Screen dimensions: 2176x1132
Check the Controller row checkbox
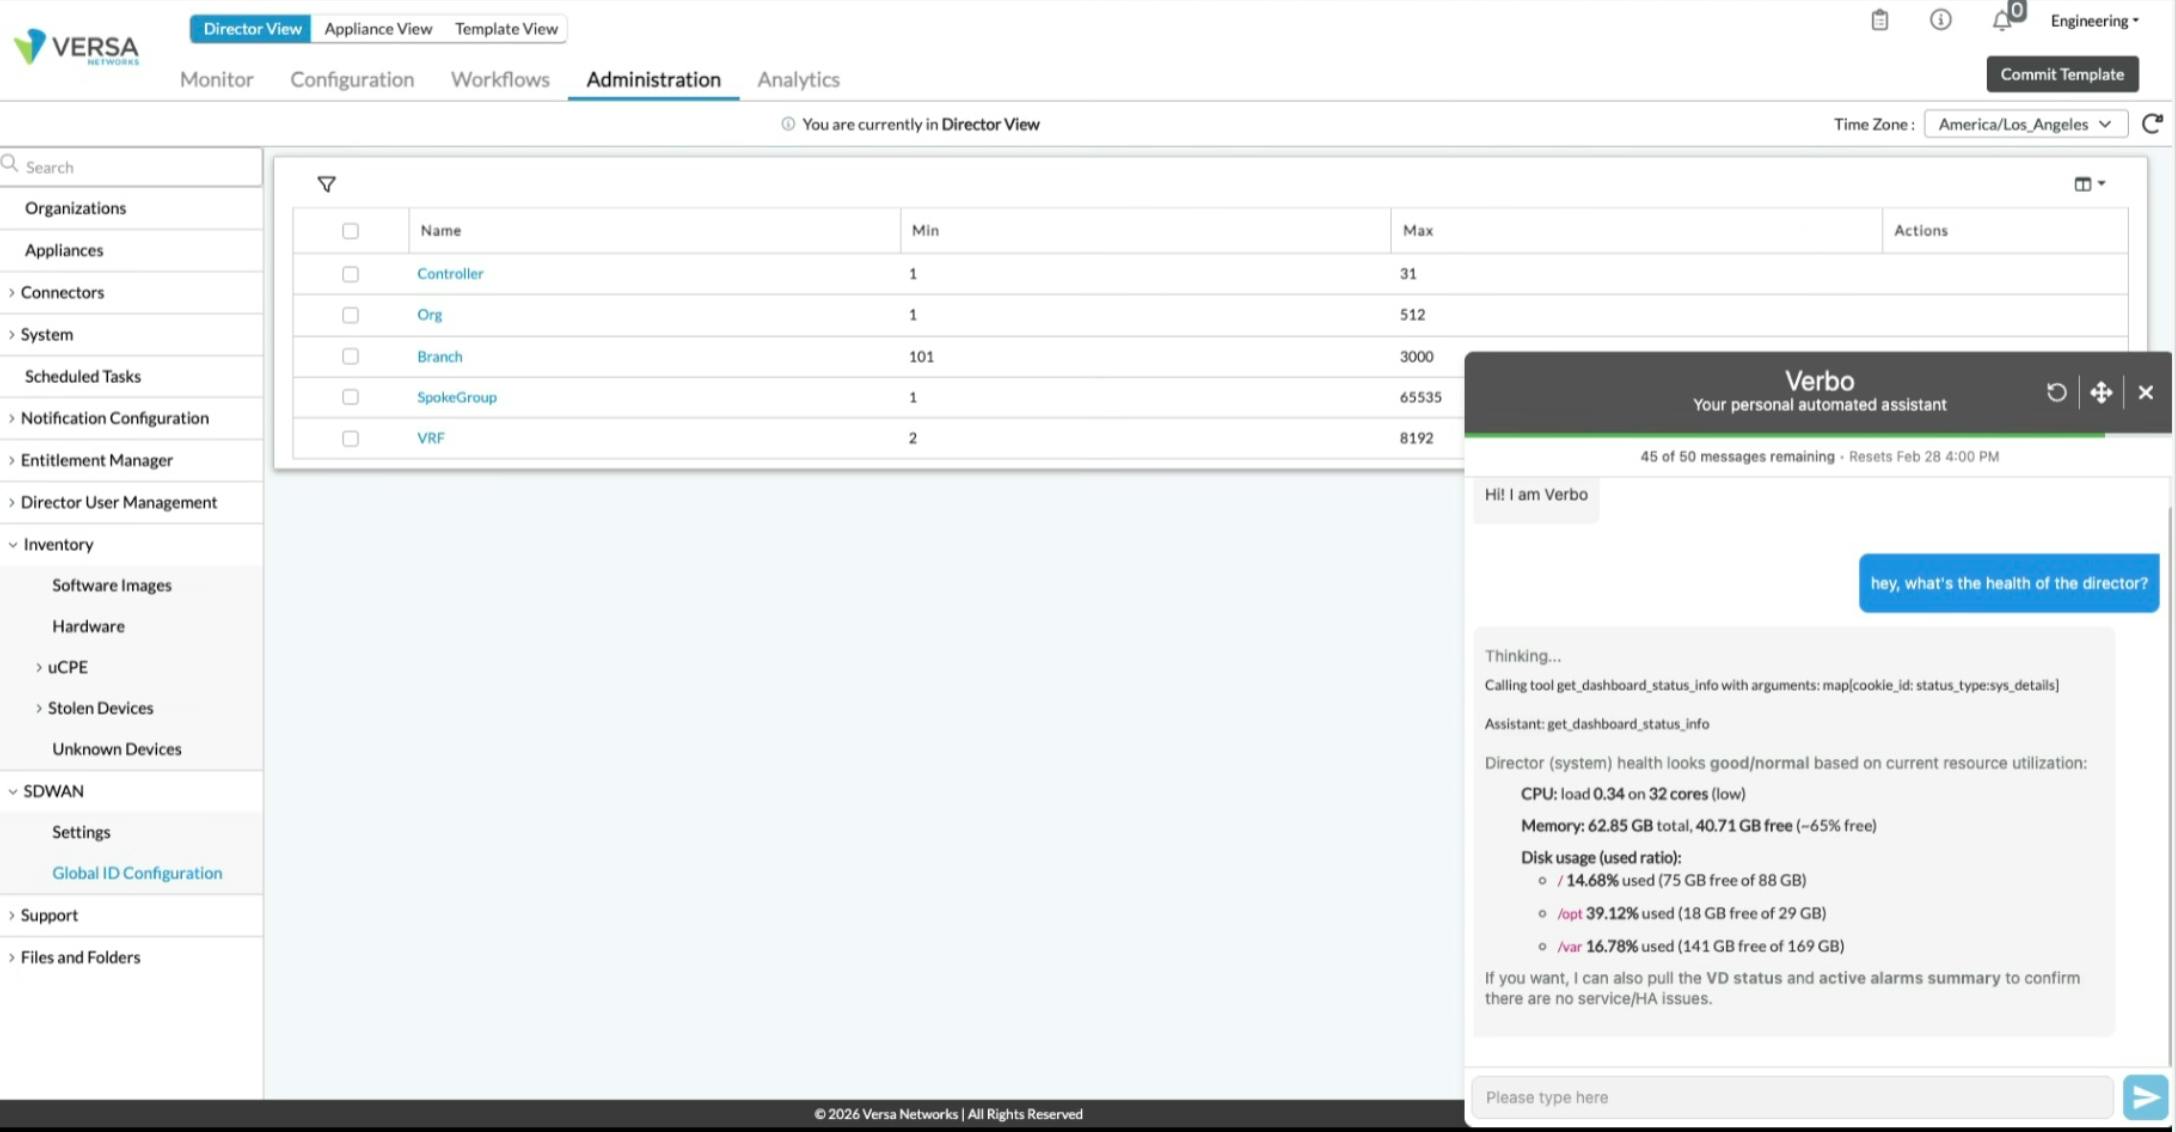pyautogui.click(x=350, y=273)
